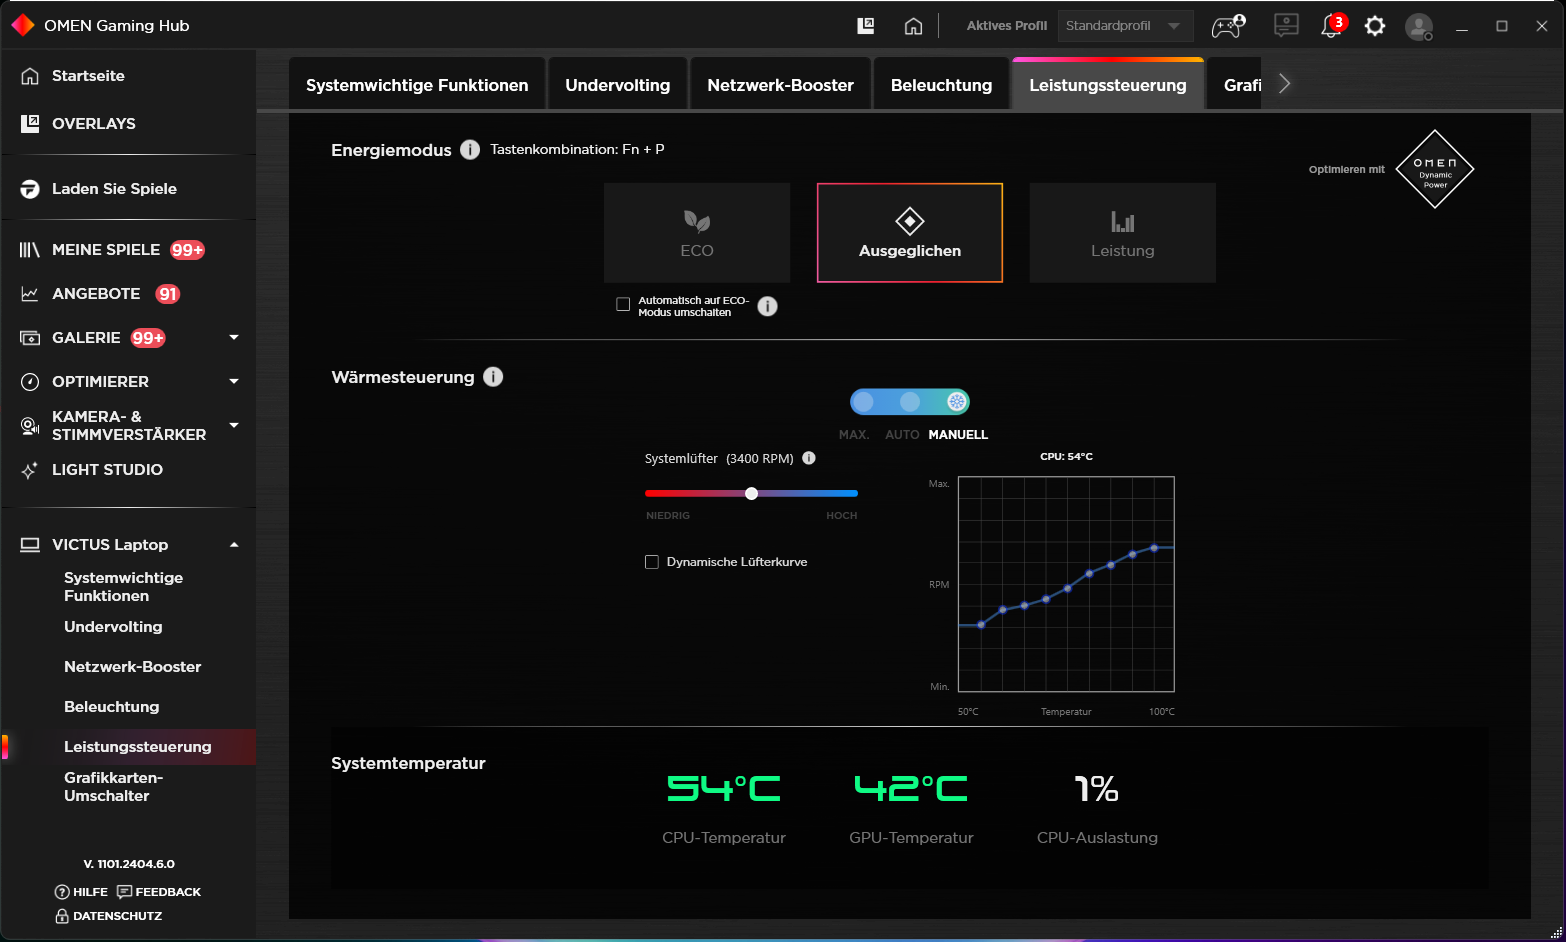Click the home icon in title bar
Viewport: 1566px width, 942px height.
pyautogui.click(x=913, y=26)
